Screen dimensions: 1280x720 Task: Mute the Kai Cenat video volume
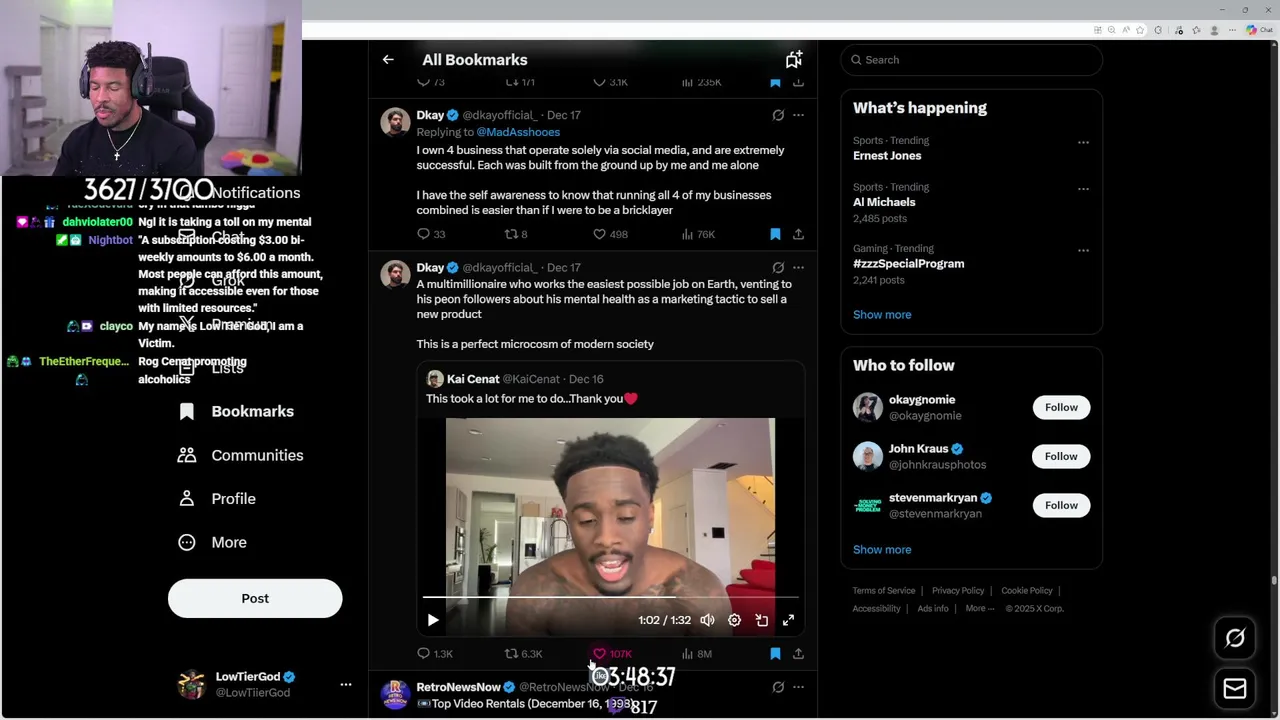707,620
